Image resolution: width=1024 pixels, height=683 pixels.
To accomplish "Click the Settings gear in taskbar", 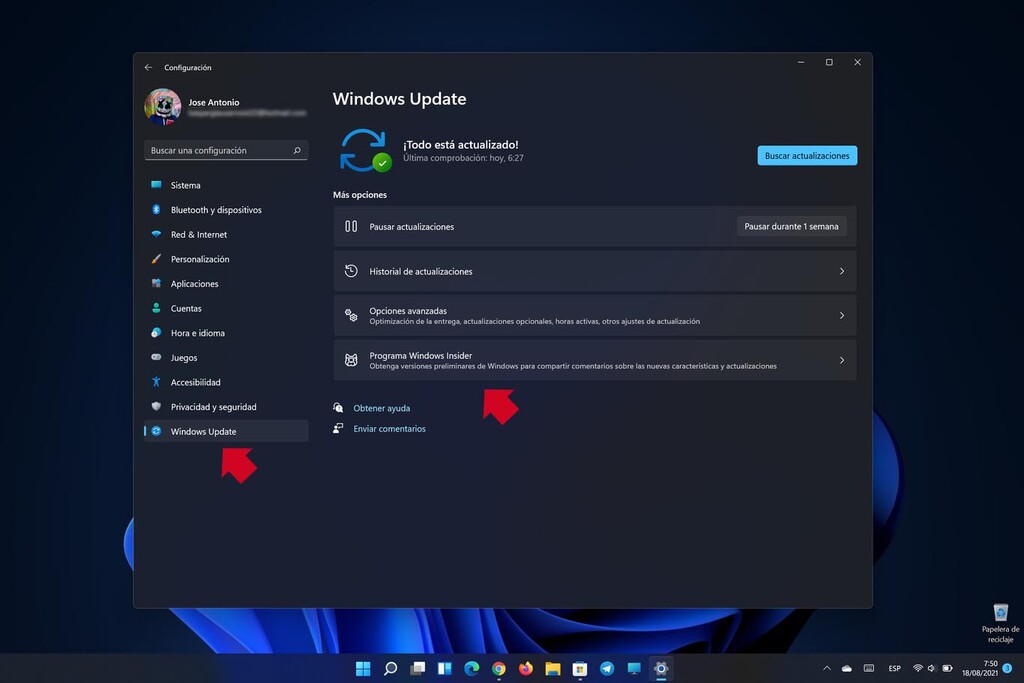I will 661,668.
